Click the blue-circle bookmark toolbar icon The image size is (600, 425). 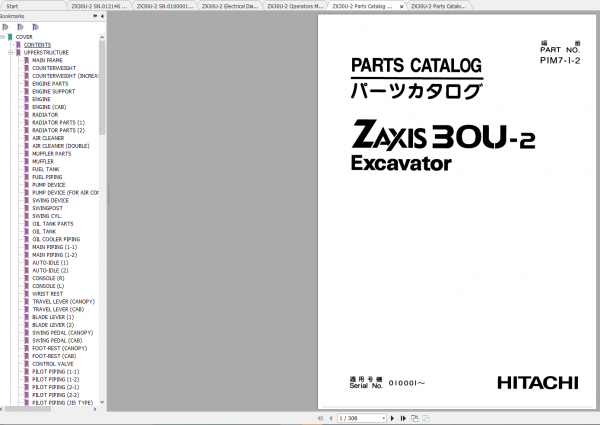[x=35, y=27]
